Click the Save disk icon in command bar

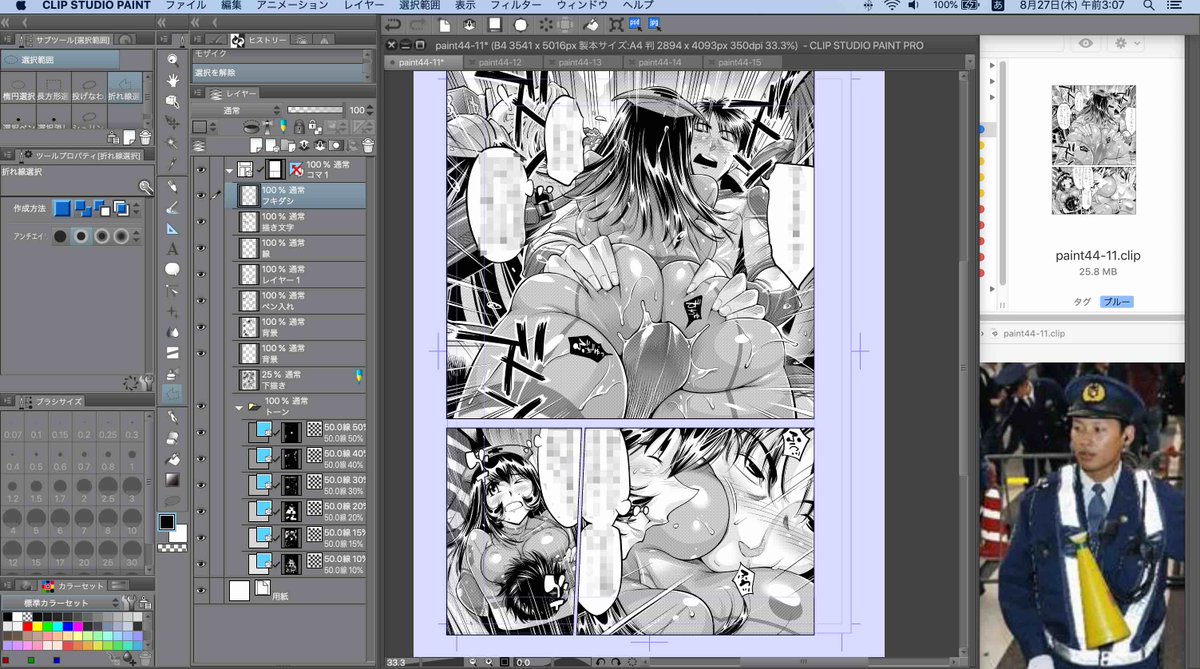coord(494,24)
